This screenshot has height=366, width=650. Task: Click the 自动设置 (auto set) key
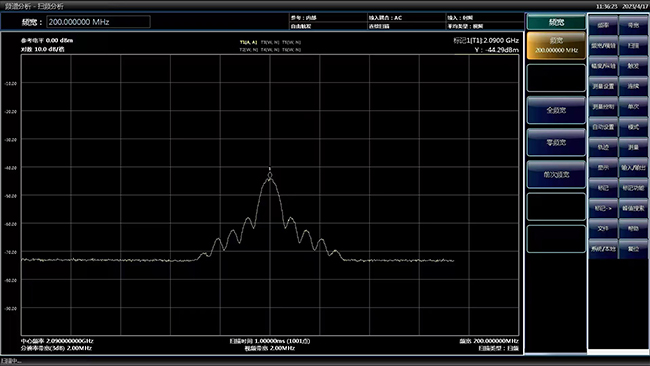click(603, 127)
